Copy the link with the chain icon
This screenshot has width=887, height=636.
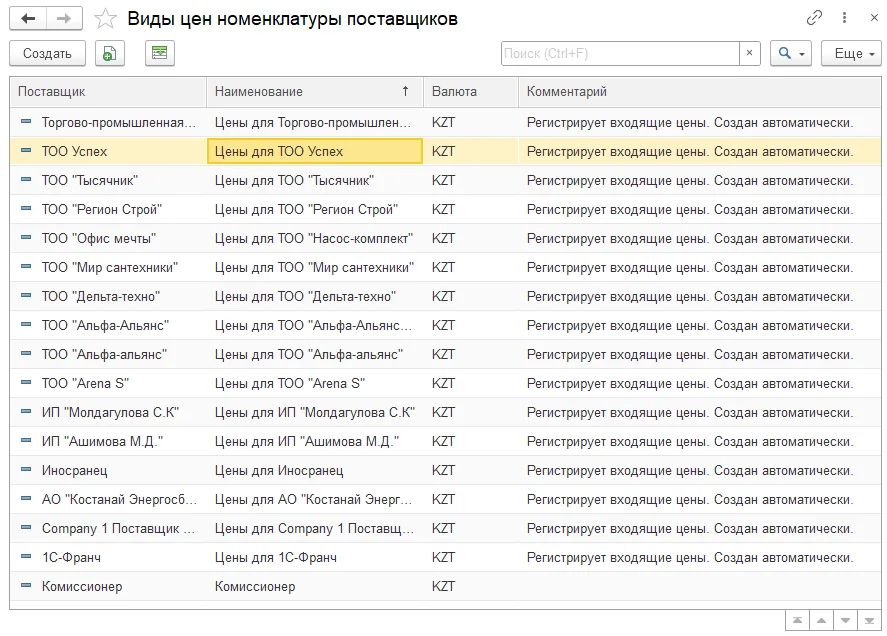tap(814, 18)
